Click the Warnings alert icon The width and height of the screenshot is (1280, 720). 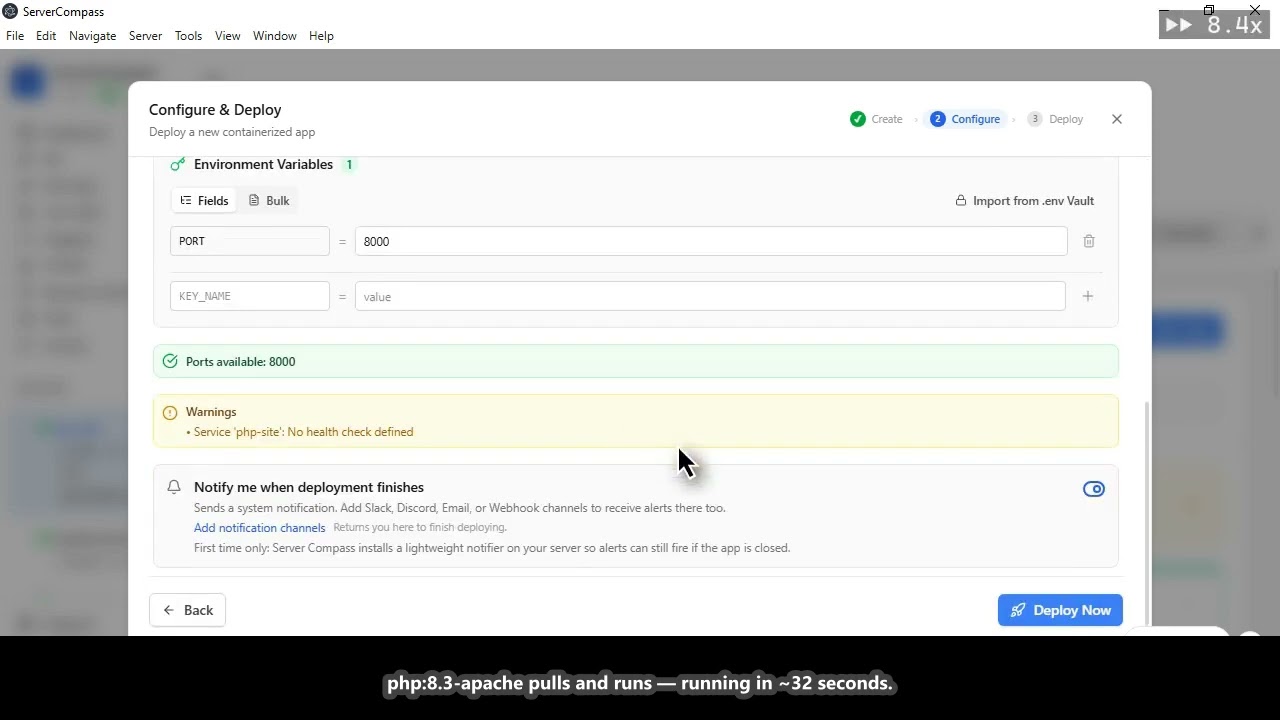[170, 412]
